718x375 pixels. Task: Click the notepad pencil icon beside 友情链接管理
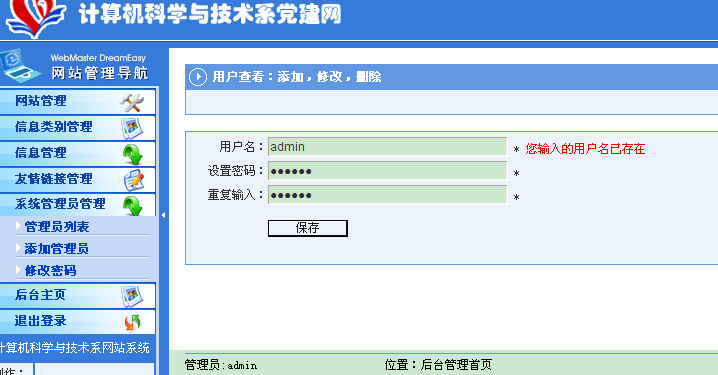(134, 180)
